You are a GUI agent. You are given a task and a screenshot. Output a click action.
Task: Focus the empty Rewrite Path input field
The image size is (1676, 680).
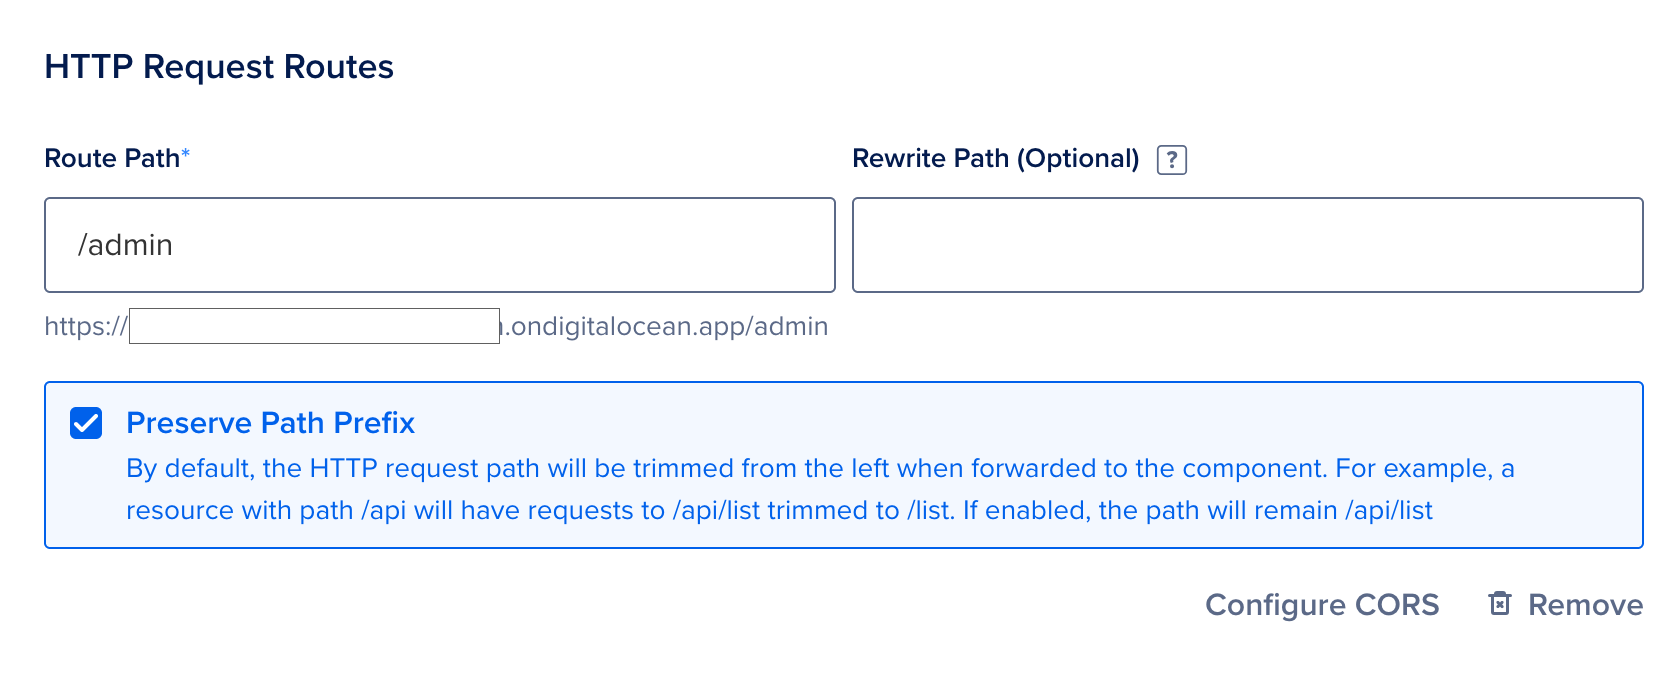(1246, 244)
